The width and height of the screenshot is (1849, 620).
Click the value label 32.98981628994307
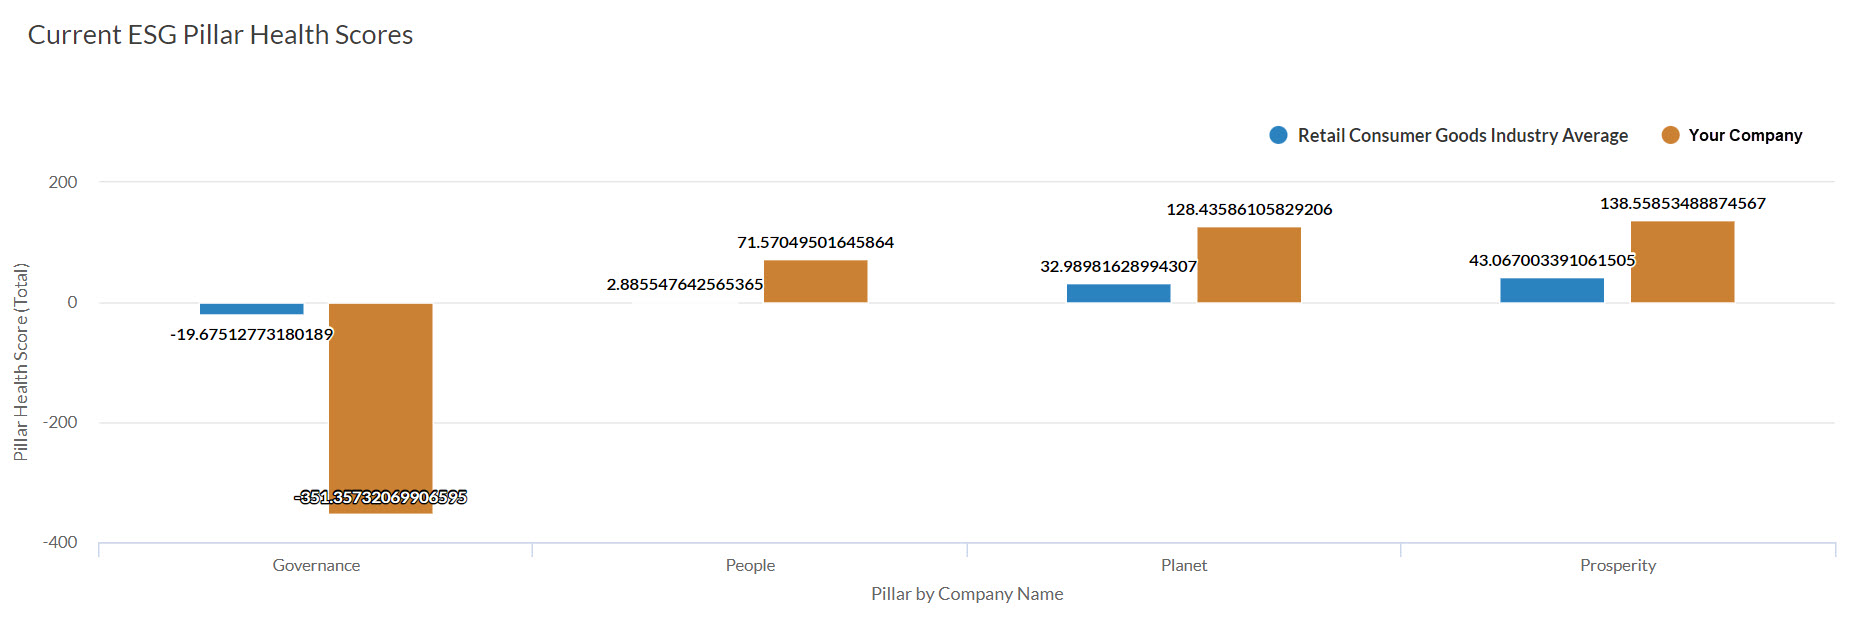(1118, 266)
